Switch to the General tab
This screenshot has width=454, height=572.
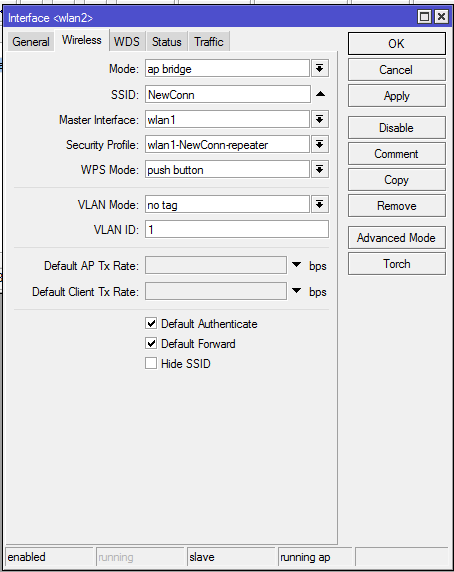(x=31, y=42)
